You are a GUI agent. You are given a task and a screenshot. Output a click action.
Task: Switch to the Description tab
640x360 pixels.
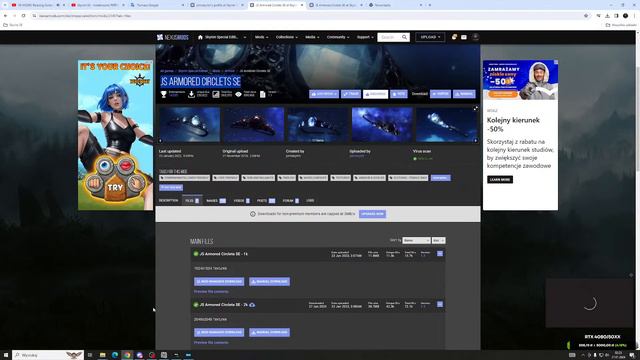tap(169, 201)
